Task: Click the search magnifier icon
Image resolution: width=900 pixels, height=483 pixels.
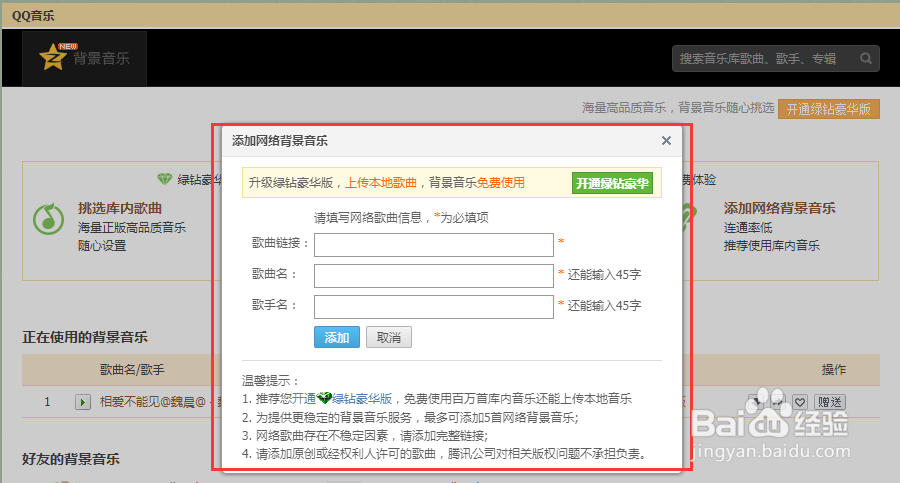Action: click(866, 59)
